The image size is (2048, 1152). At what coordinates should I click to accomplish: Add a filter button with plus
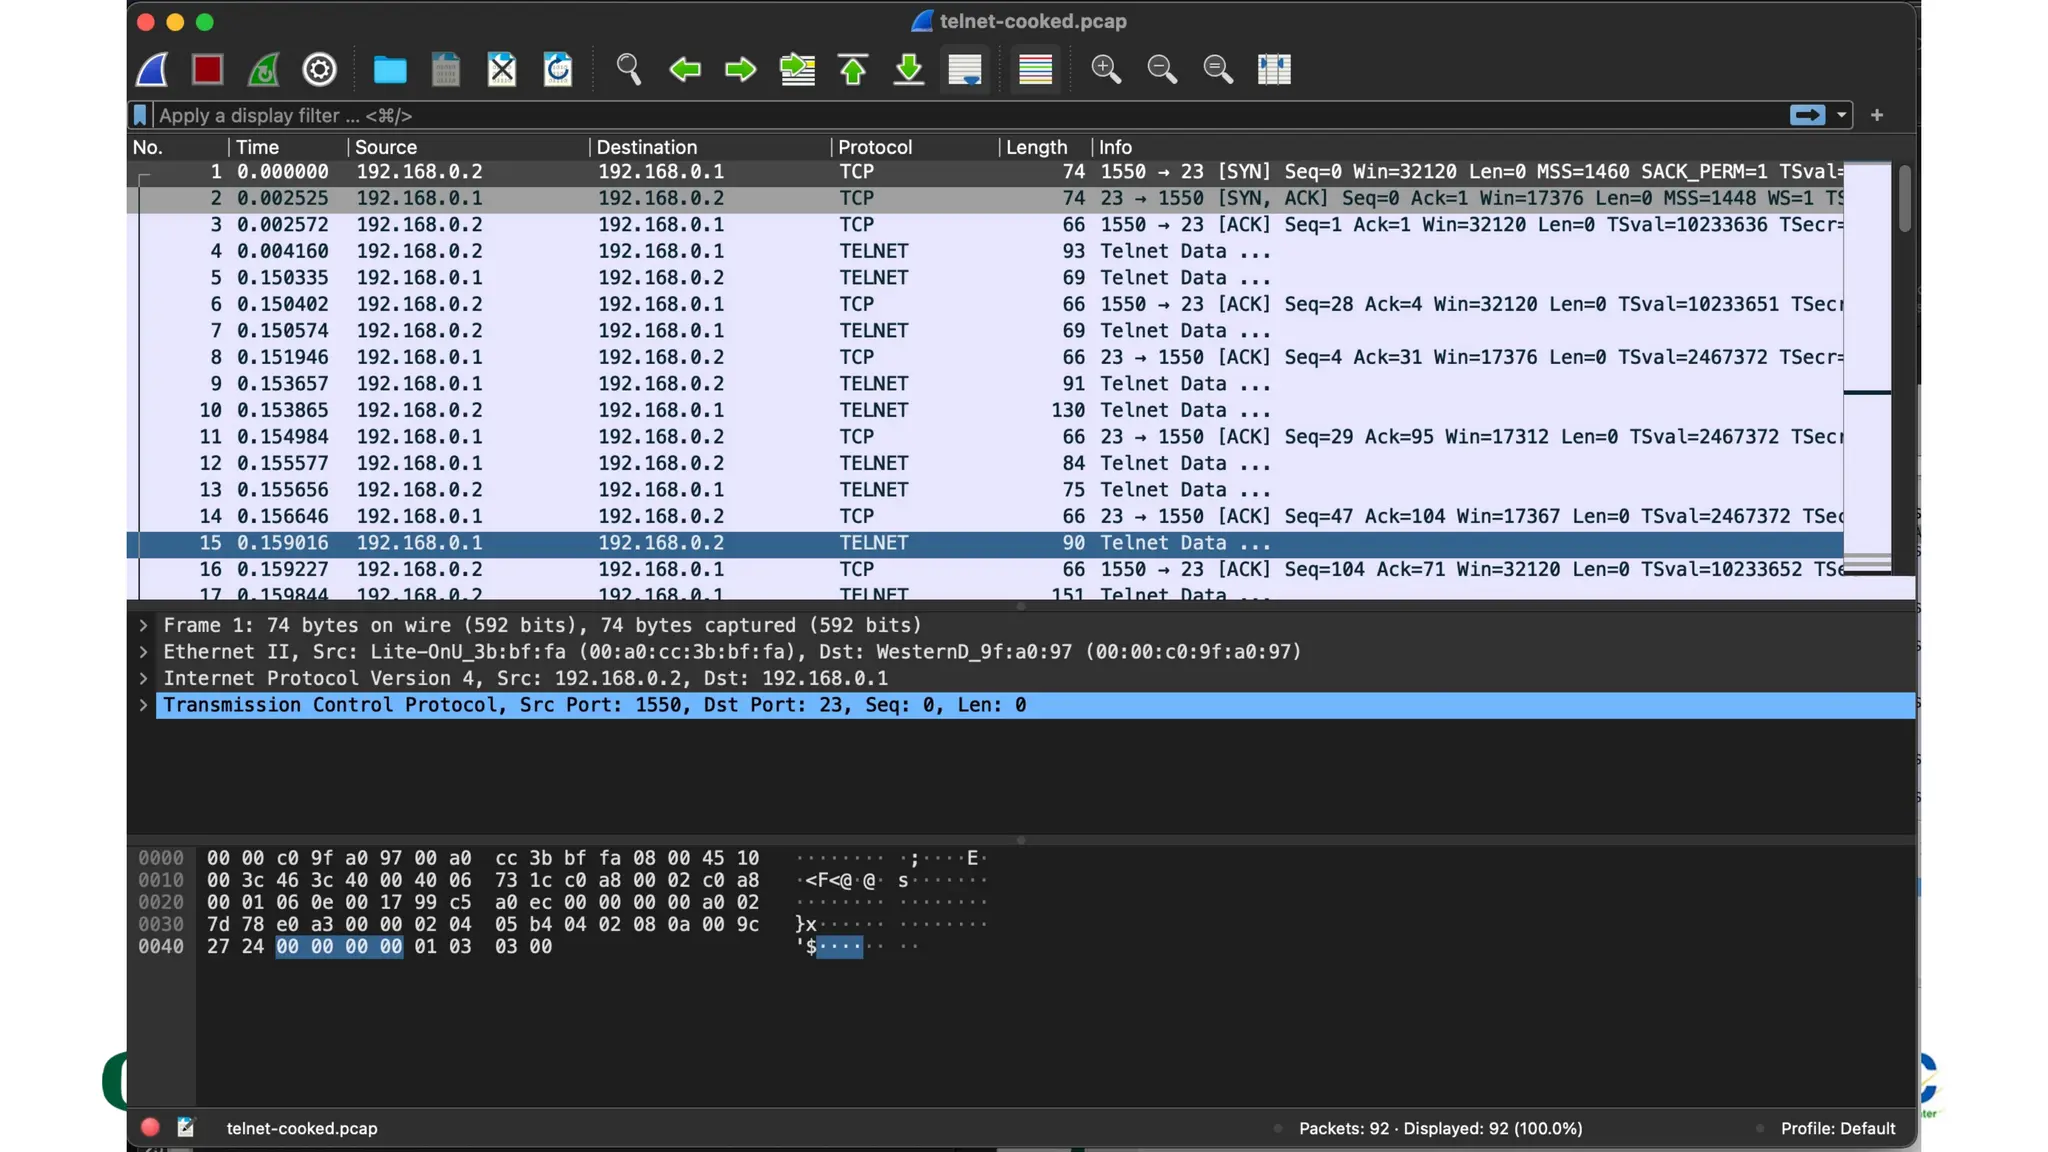(x=1877, y=115)
